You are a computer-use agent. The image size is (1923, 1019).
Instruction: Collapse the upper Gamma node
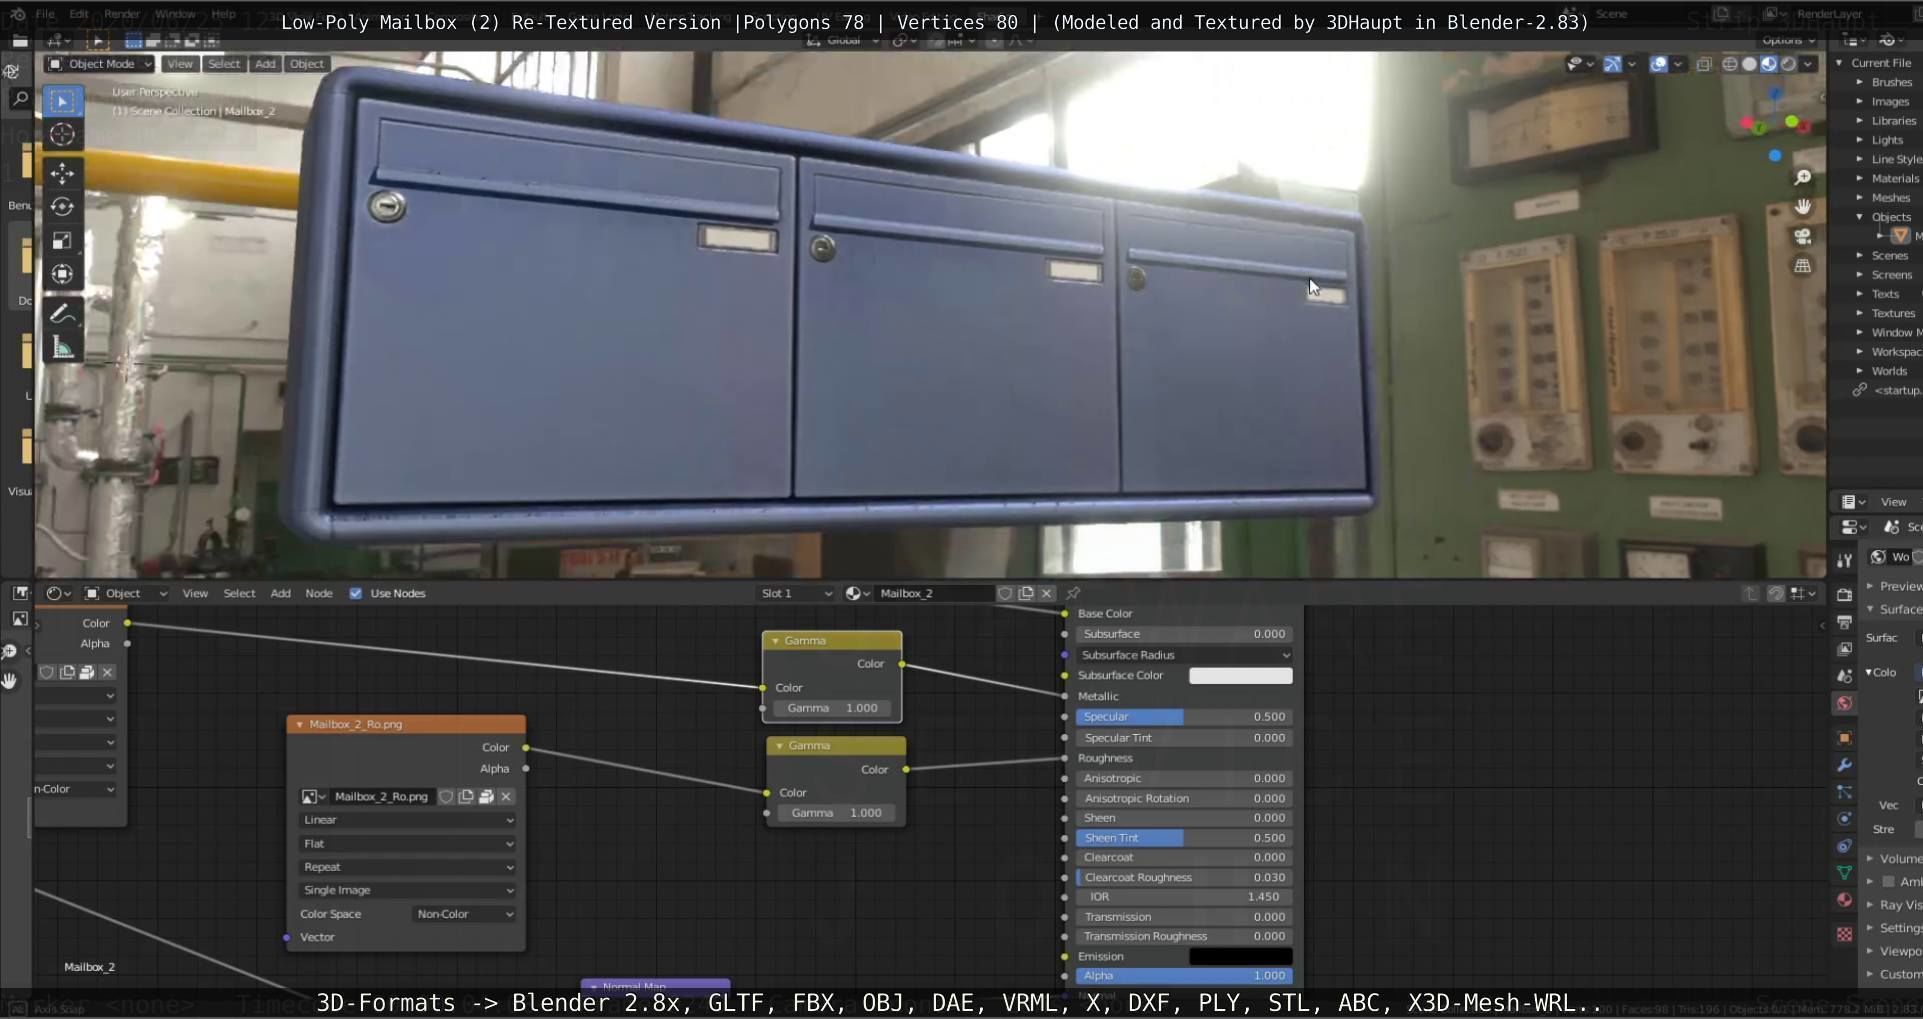775,641
